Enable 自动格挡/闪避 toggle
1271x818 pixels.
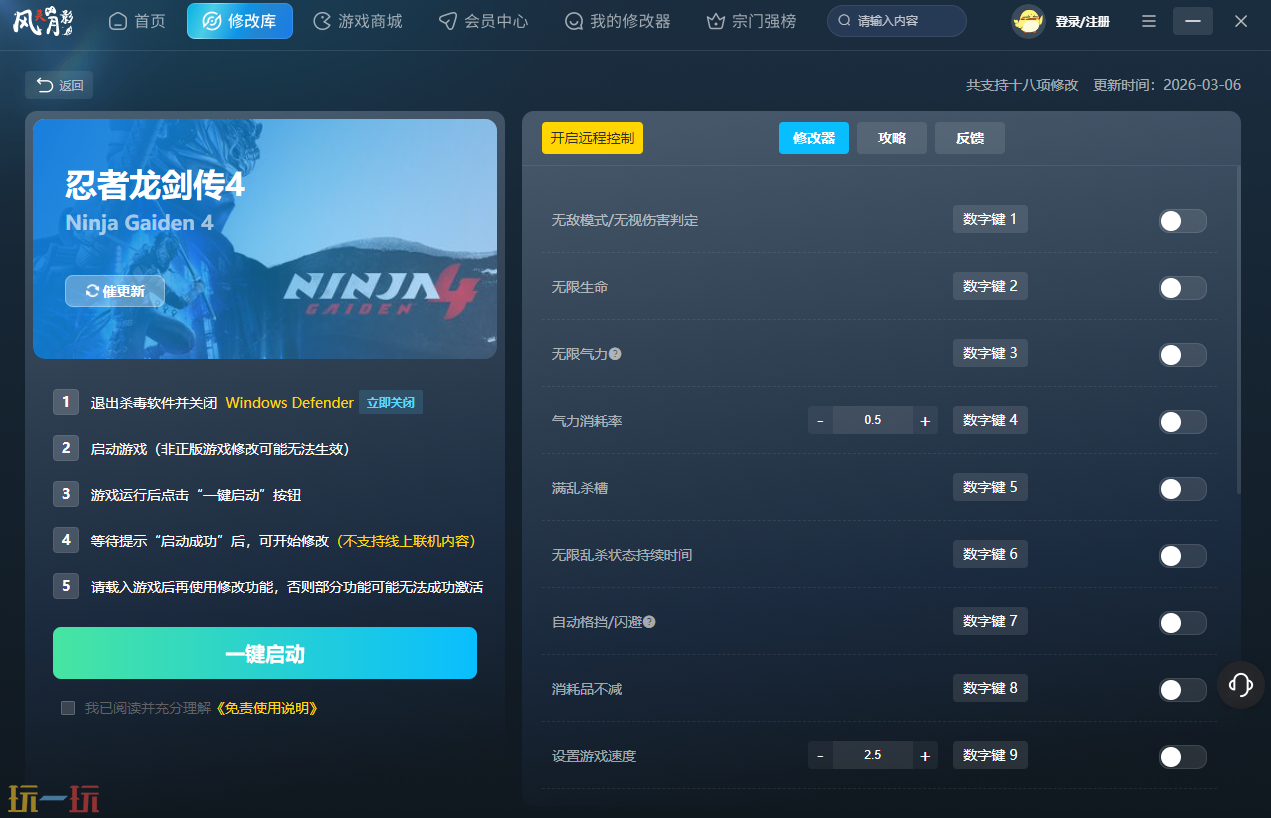(1183, 623)
